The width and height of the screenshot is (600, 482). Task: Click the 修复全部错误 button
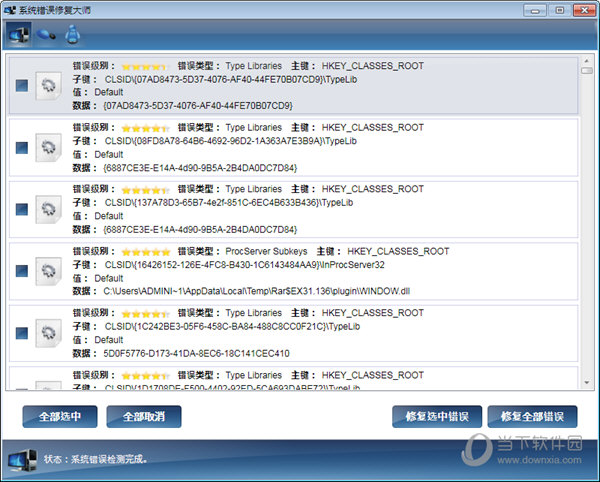[x=532, y=417]
